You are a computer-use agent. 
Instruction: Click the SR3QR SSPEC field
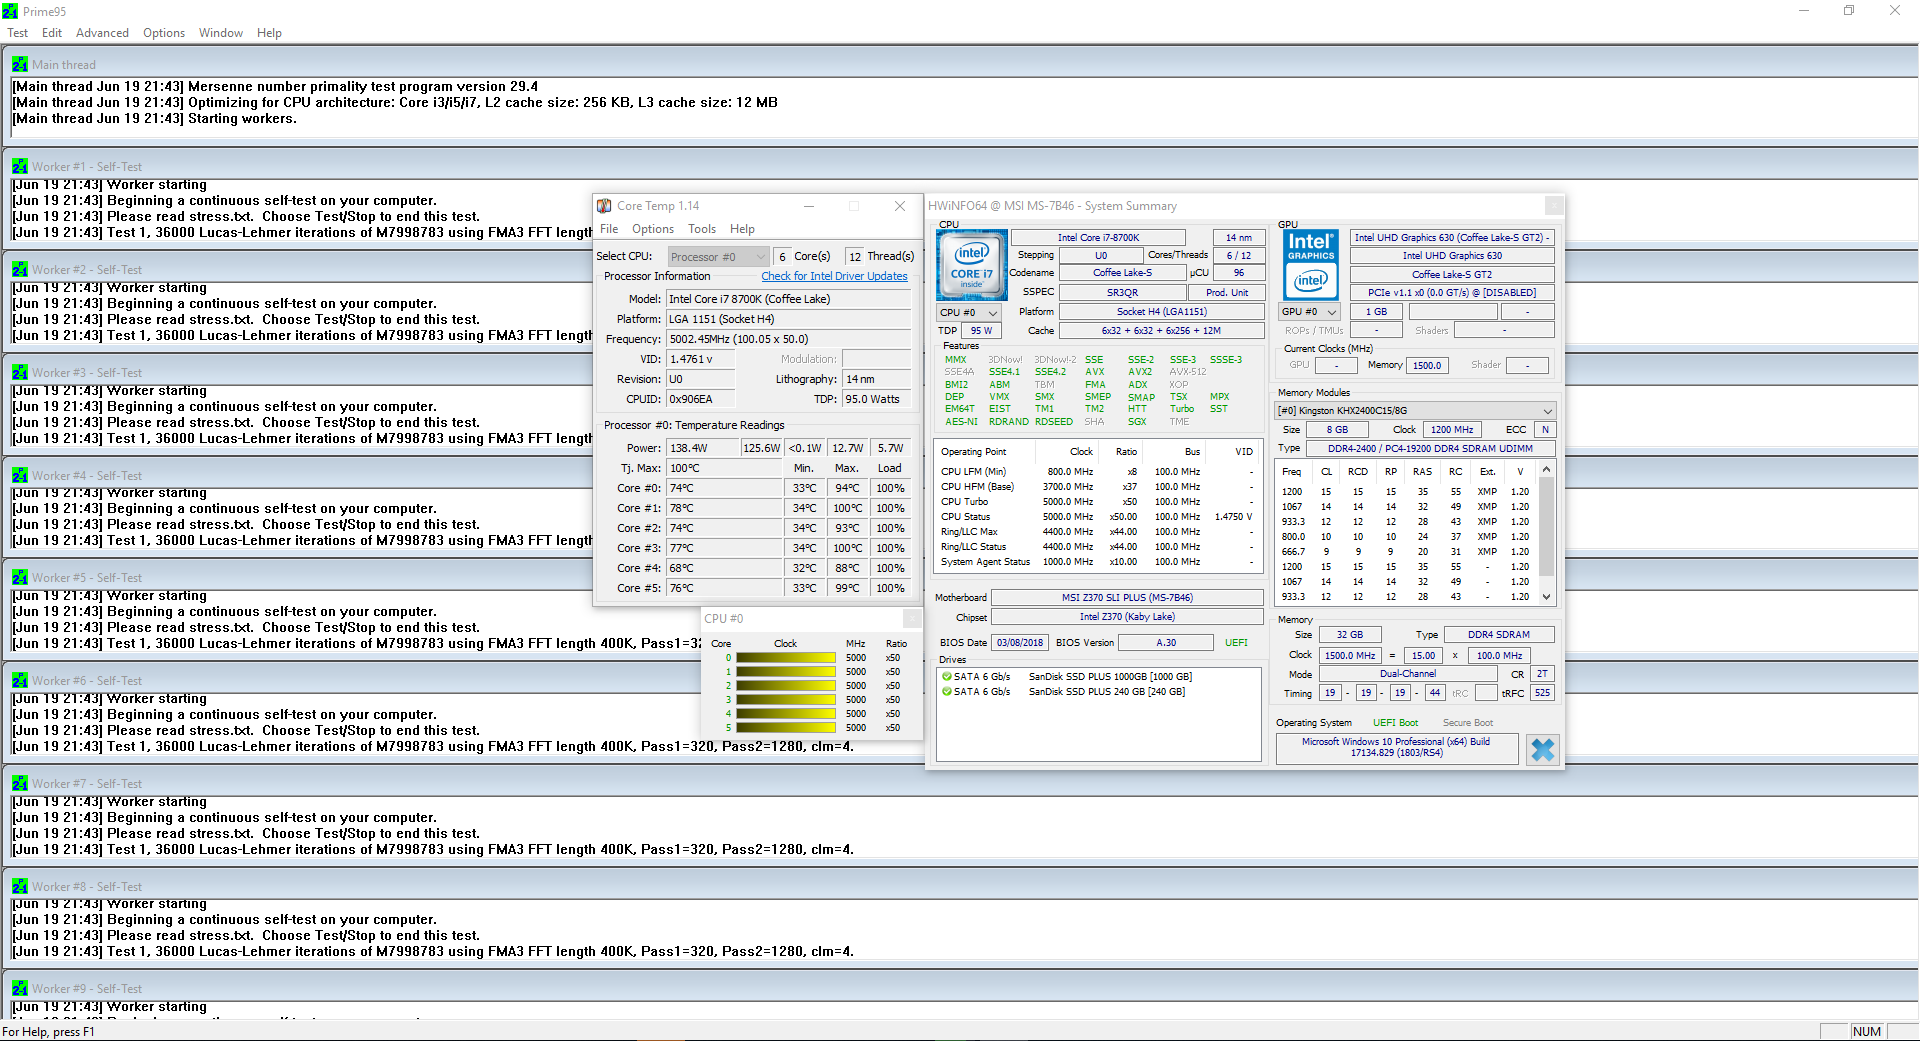pyautogui.click(x=1122, y=293)
